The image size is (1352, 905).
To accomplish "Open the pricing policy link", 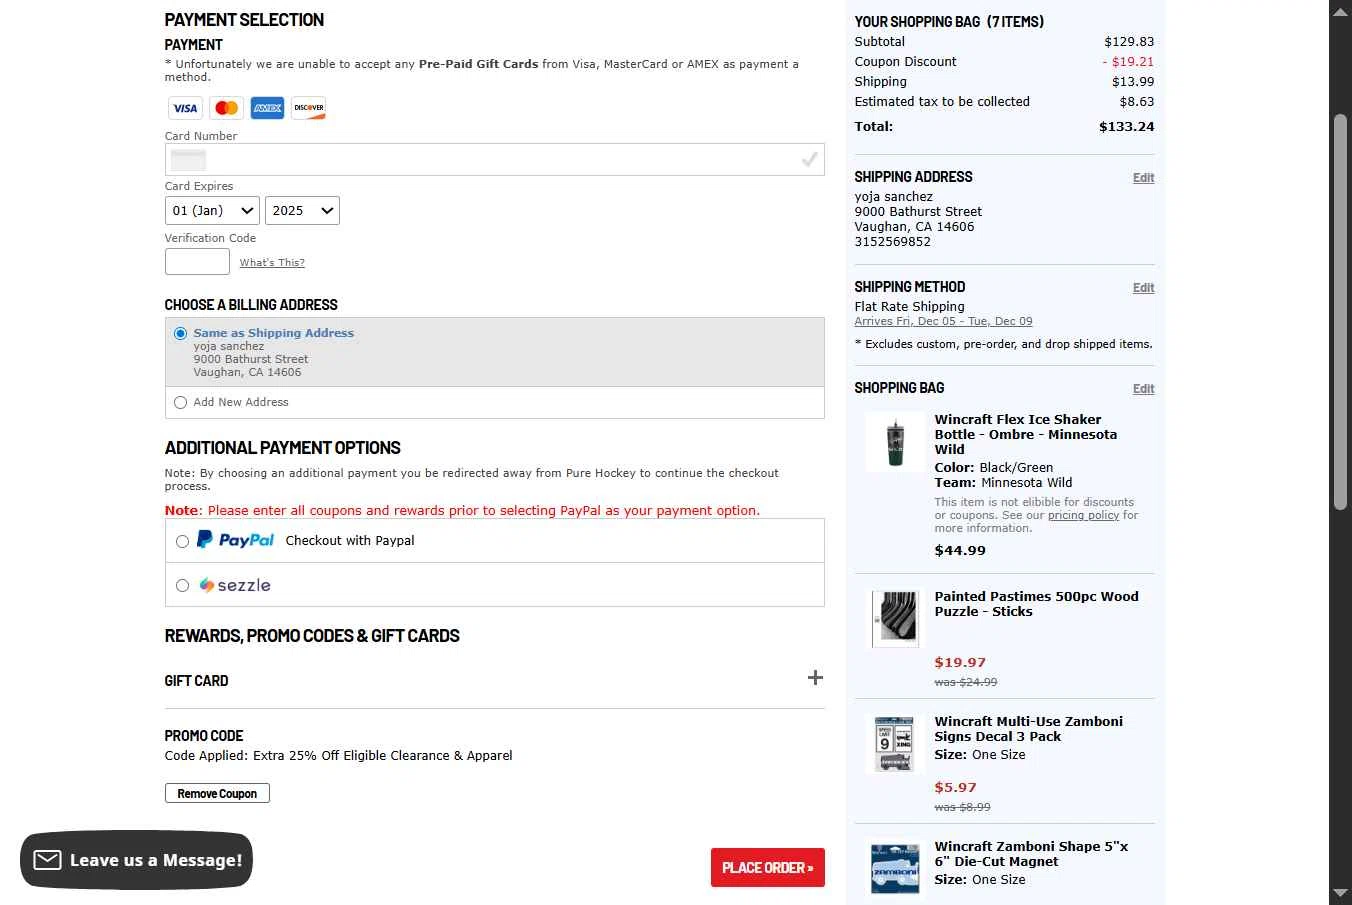I will pyautogui.click(x=1083, y=515).
